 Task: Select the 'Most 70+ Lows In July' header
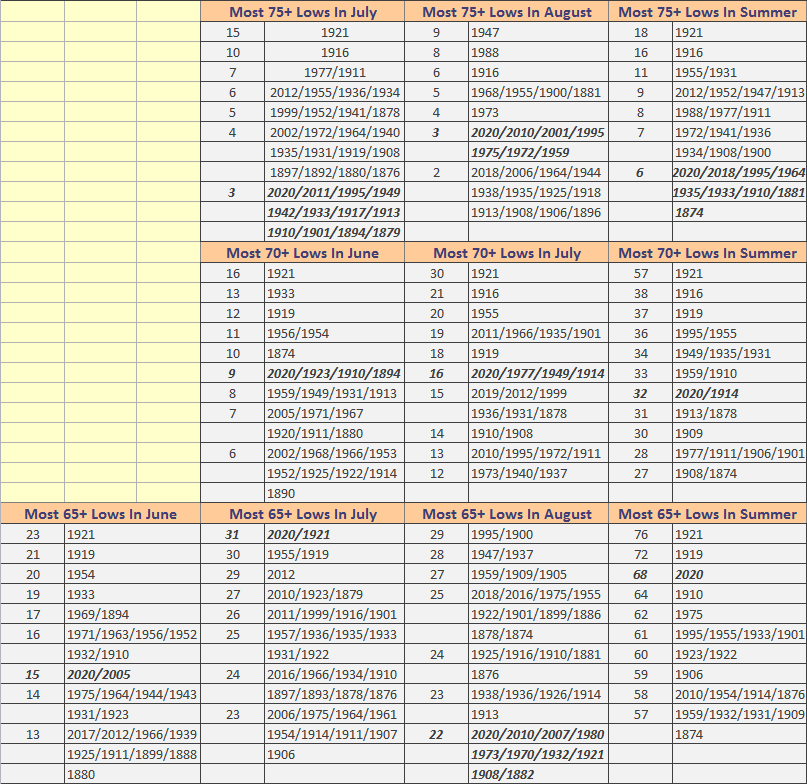(x=506, y=253)
